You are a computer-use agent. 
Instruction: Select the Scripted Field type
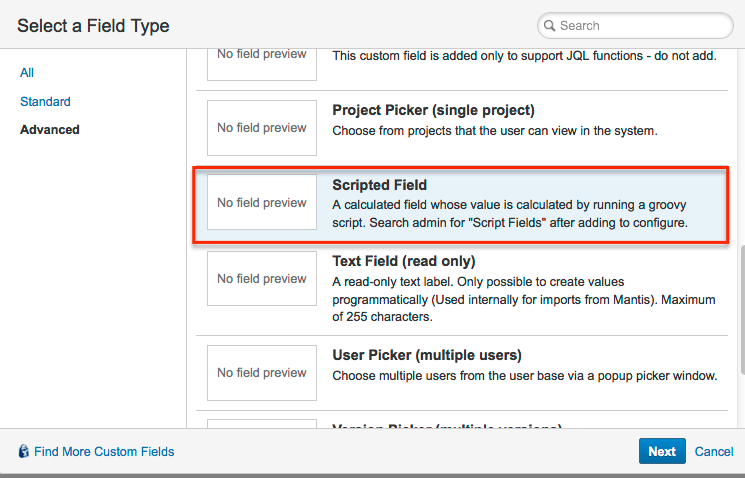coord(461,205)
